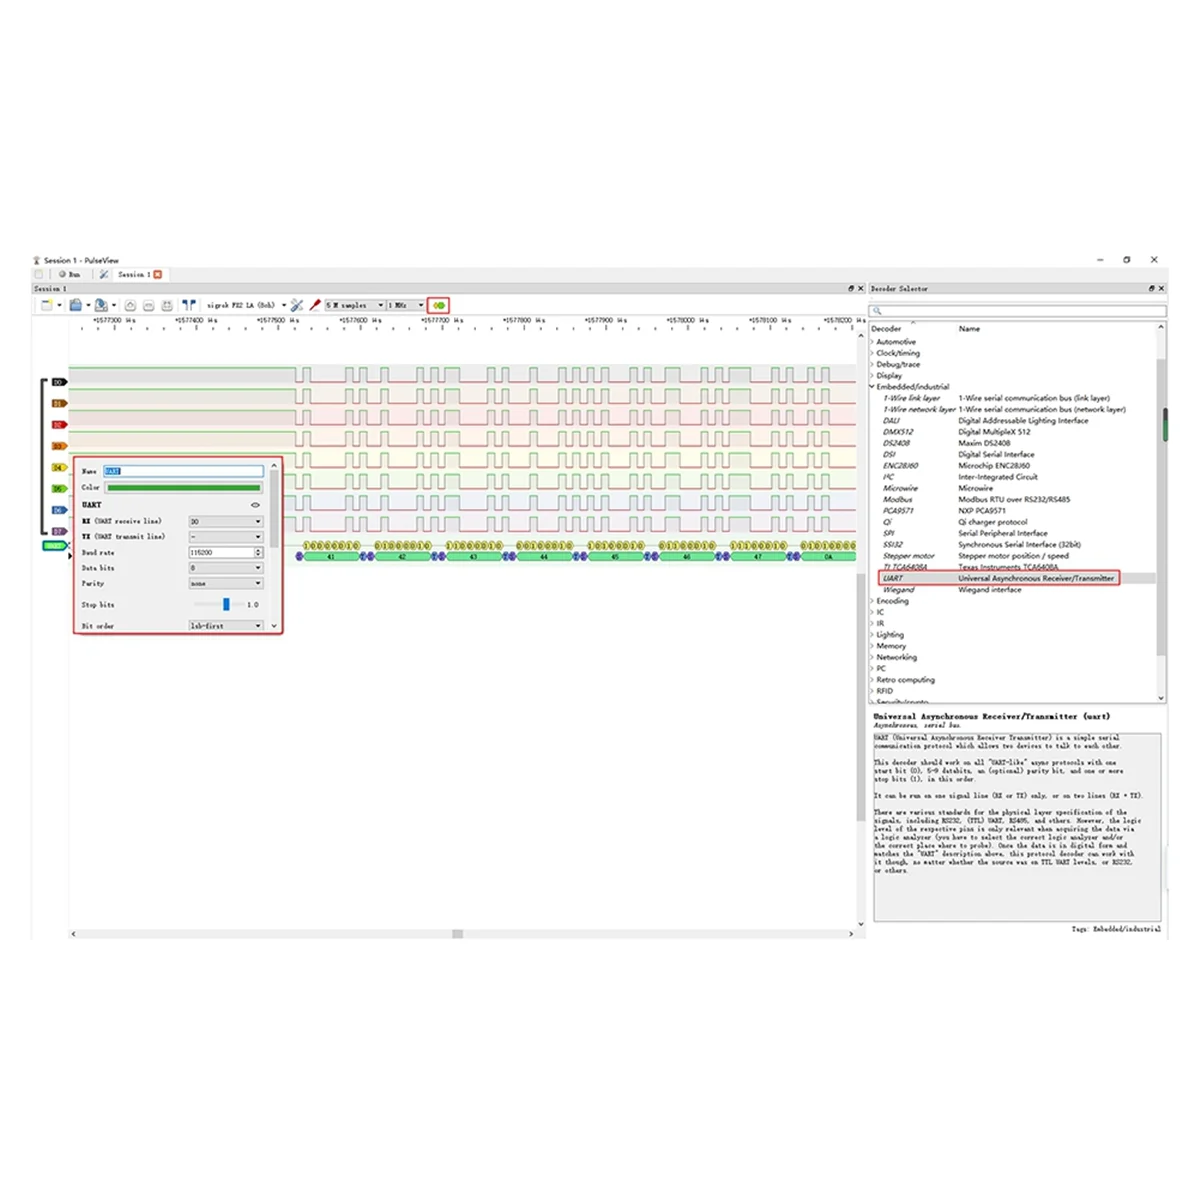Select the D4 channel marker

click(x=60, y=467)
